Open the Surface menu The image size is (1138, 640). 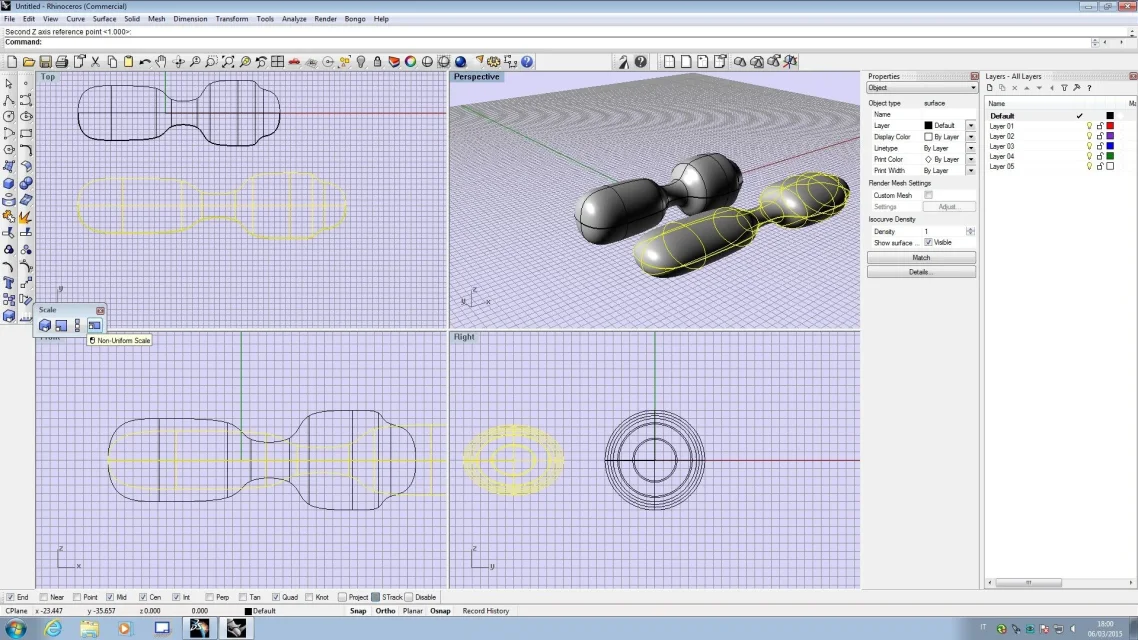point(105,19)
